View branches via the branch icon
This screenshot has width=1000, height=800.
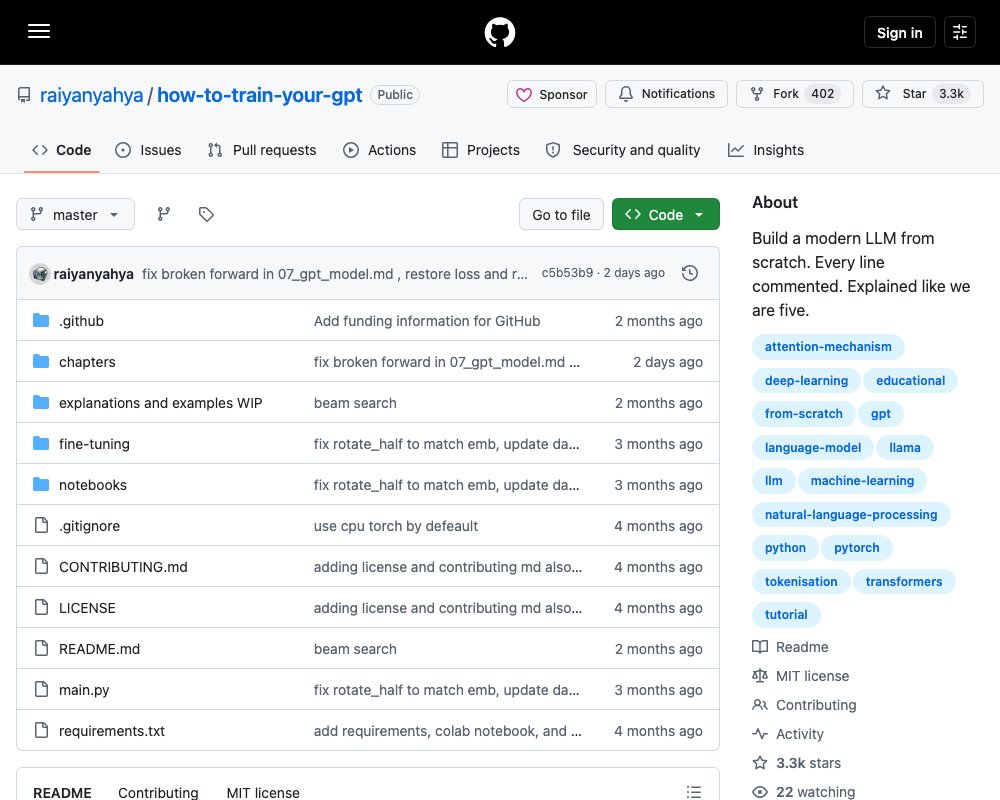pos(164,214)
